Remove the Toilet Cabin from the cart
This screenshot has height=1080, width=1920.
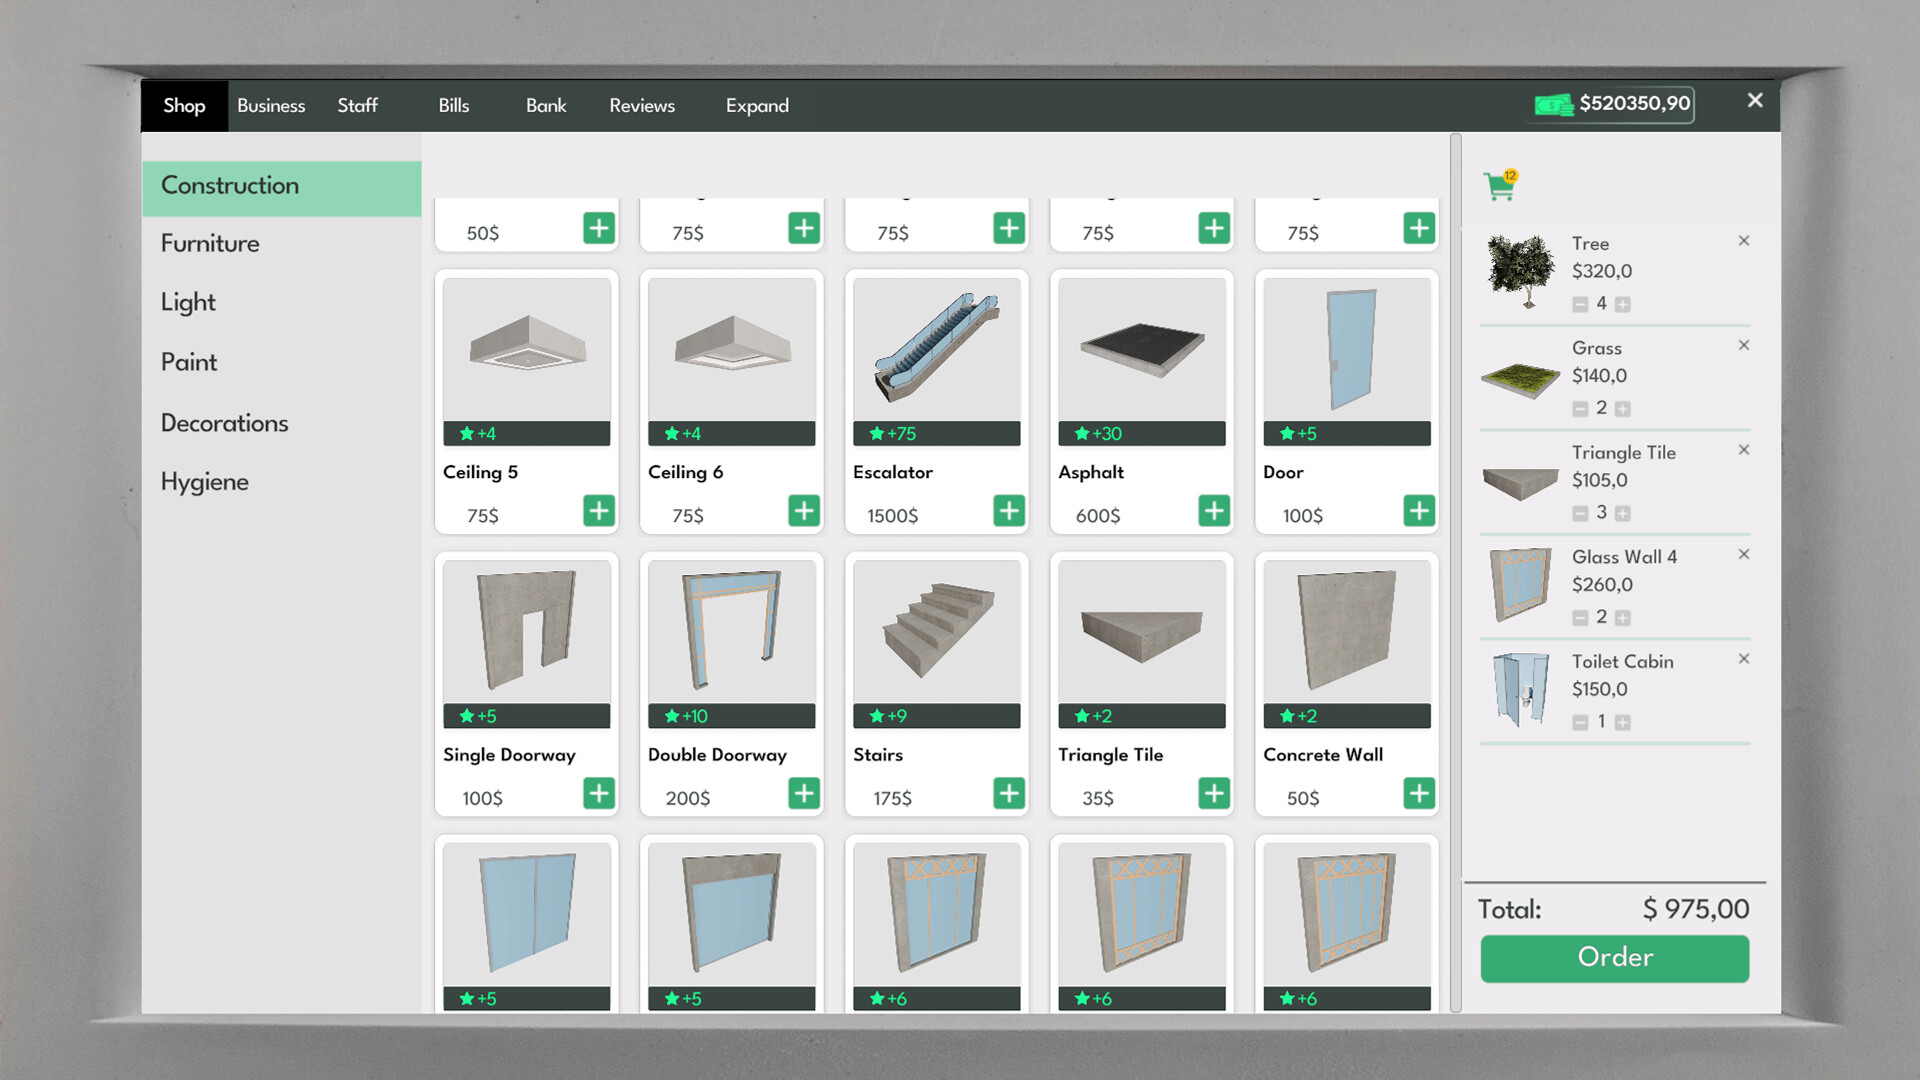(1744, 658)
